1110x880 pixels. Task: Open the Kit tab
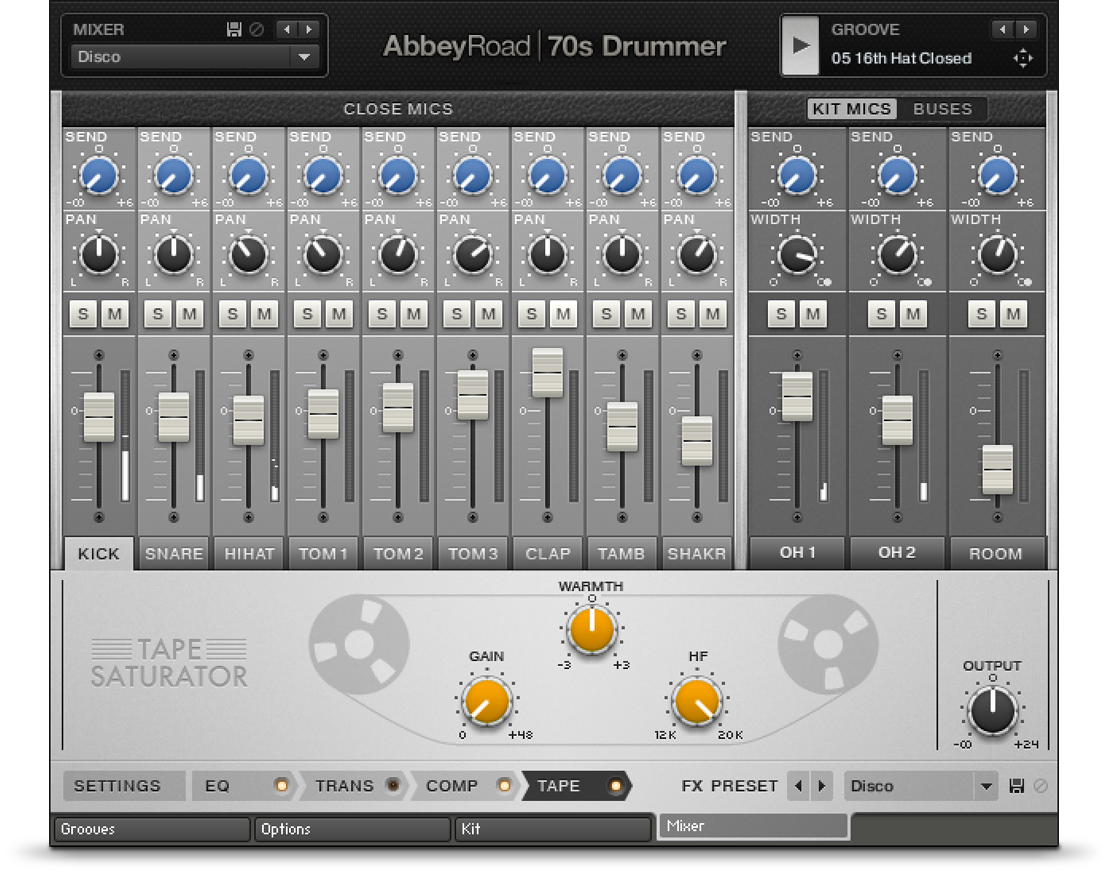coord(553,829)
